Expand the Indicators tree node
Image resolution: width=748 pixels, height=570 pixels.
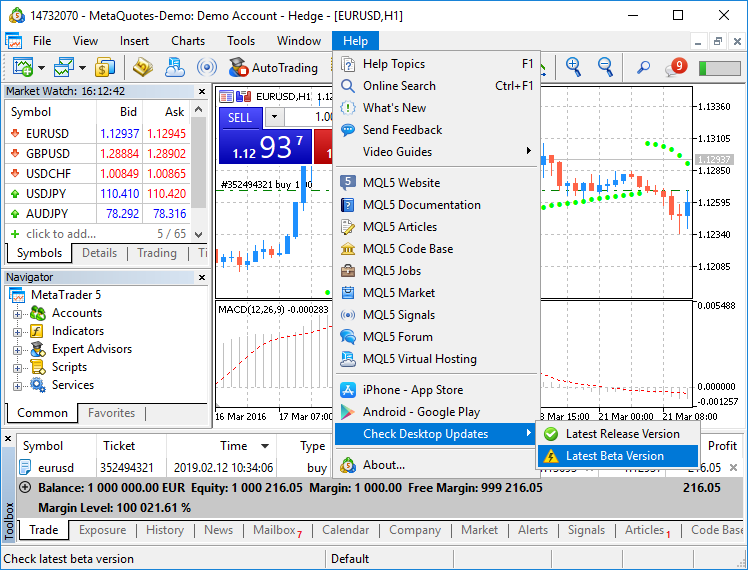coord(17,332)
